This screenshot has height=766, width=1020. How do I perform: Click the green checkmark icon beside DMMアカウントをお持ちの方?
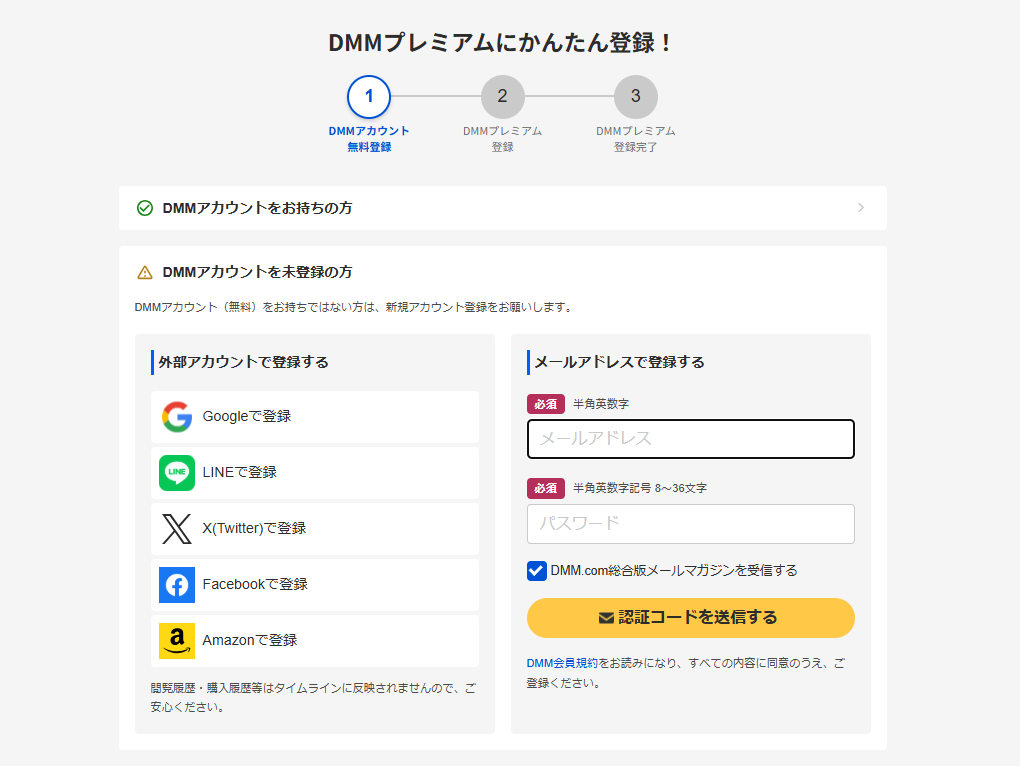coord(145,208)
